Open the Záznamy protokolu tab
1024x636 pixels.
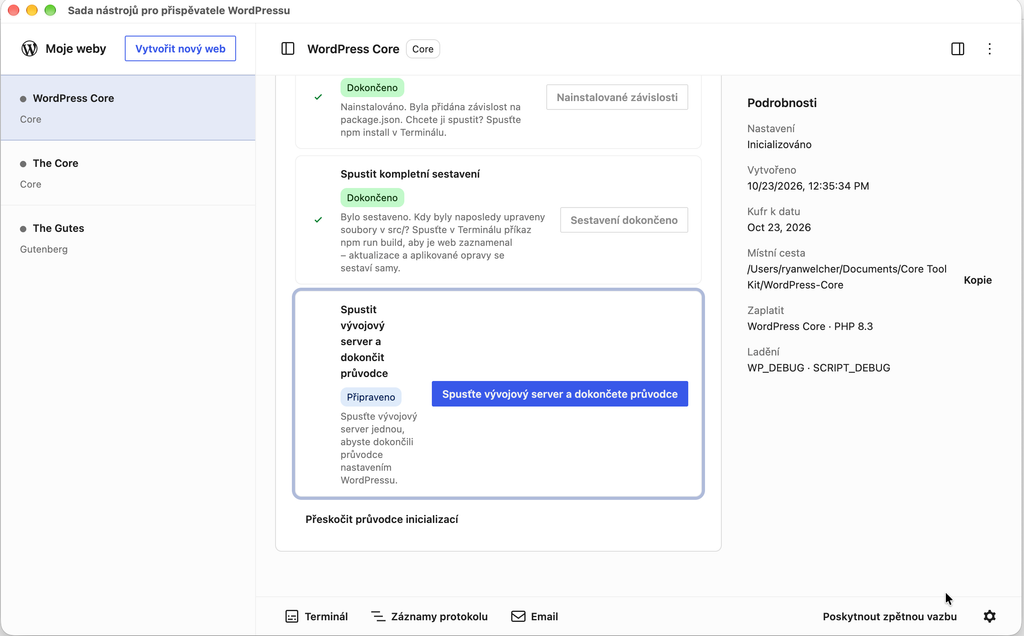coord(430,616)
